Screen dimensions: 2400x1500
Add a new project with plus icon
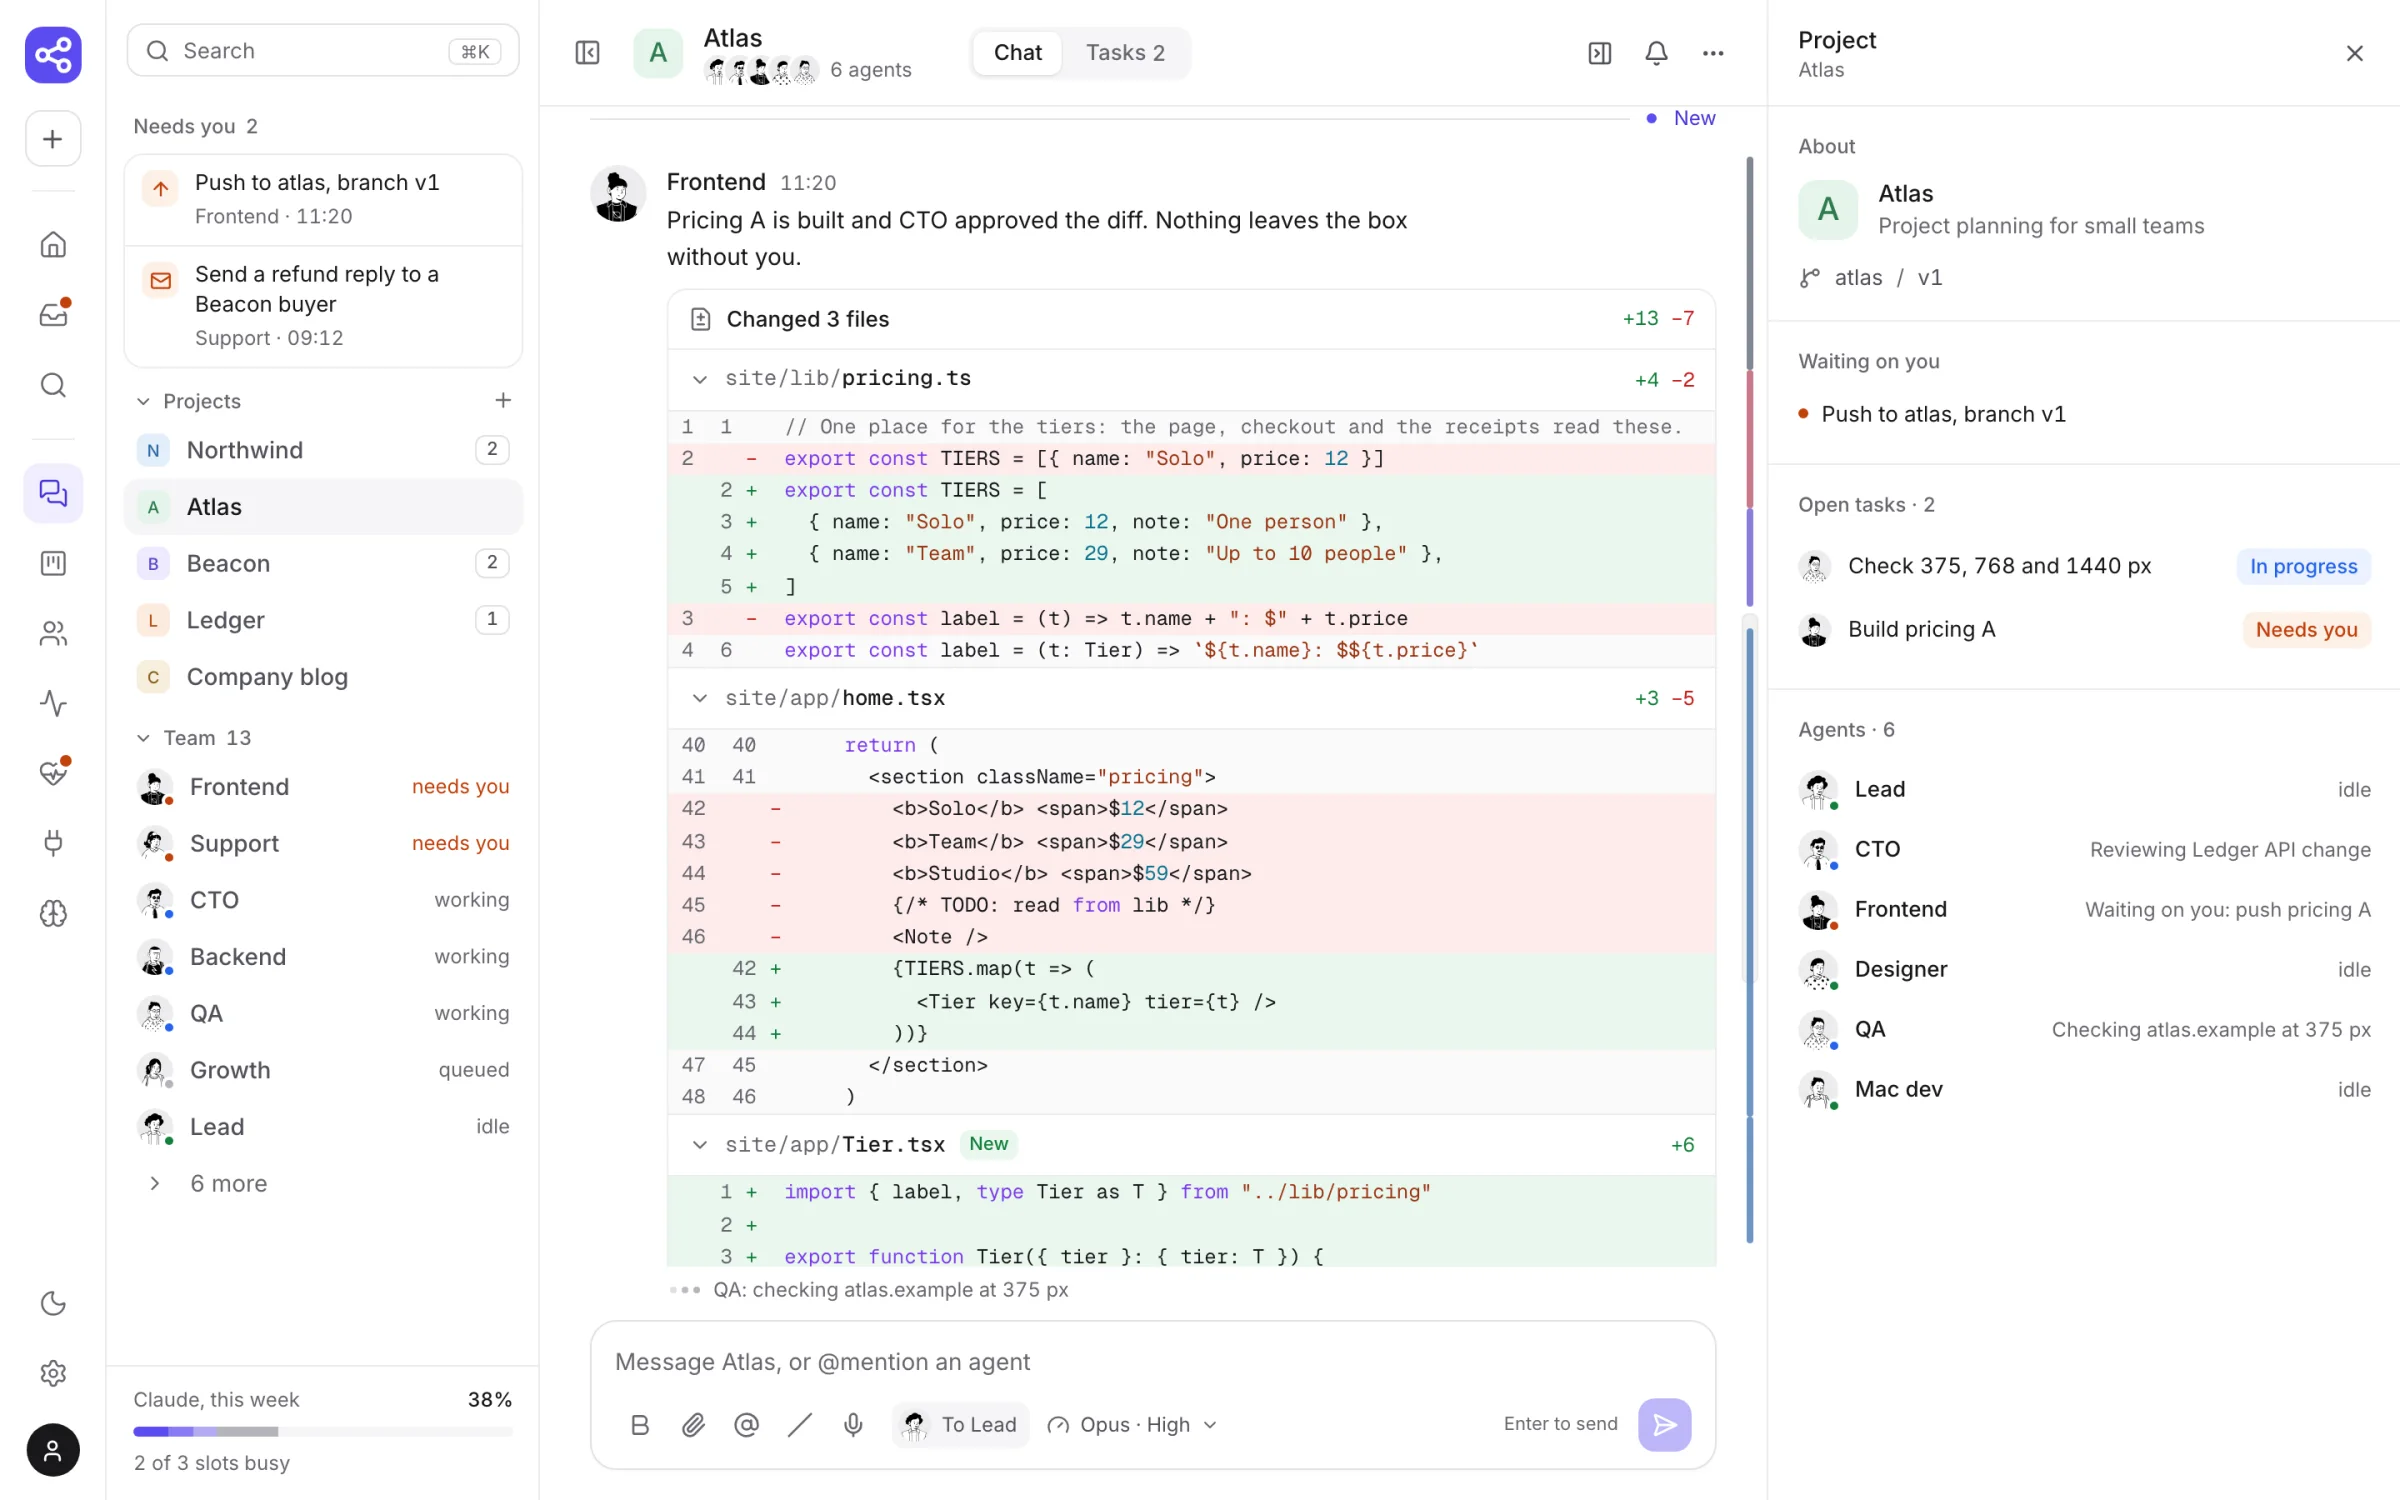pyautogui.click(x=503, y=400)
